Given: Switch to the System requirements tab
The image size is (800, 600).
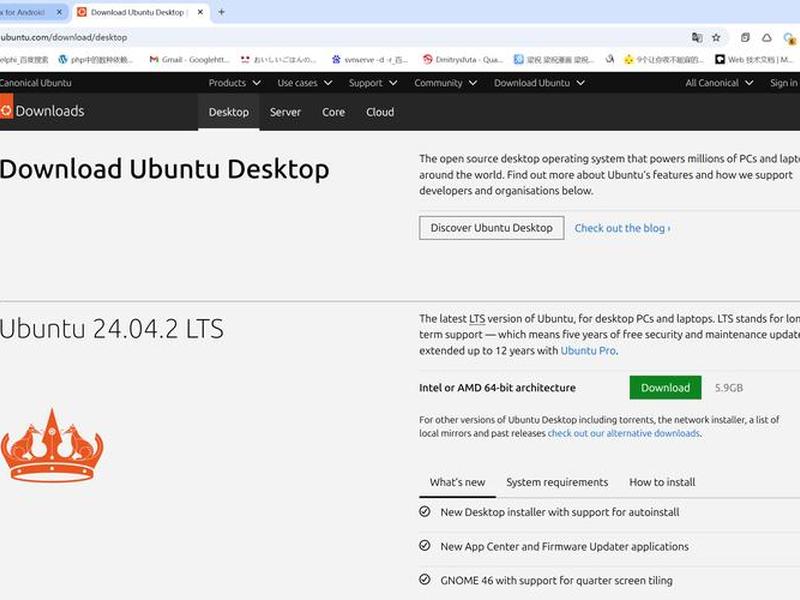Looking at the screenshot, I should [x=557, y=482].
